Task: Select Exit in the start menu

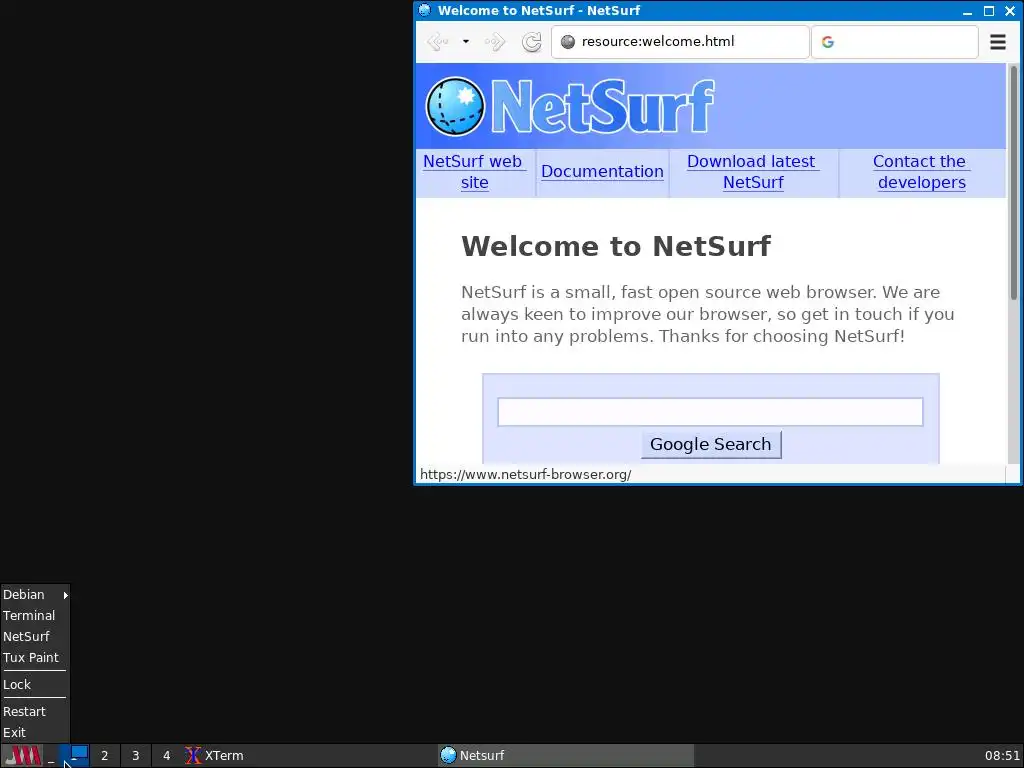Action: tap(35, 732)
